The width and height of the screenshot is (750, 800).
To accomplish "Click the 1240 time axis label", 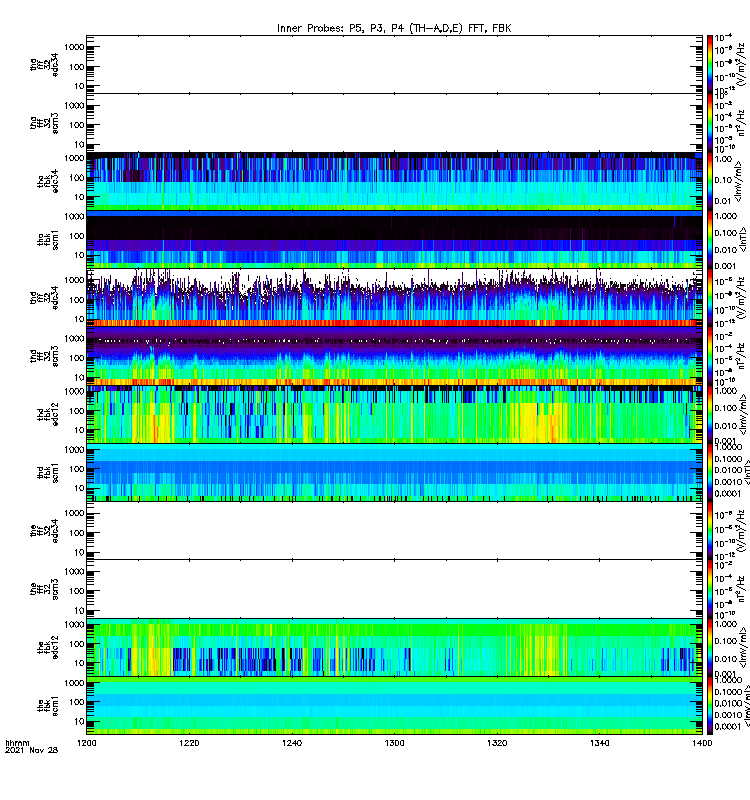I will coord(292,743).
